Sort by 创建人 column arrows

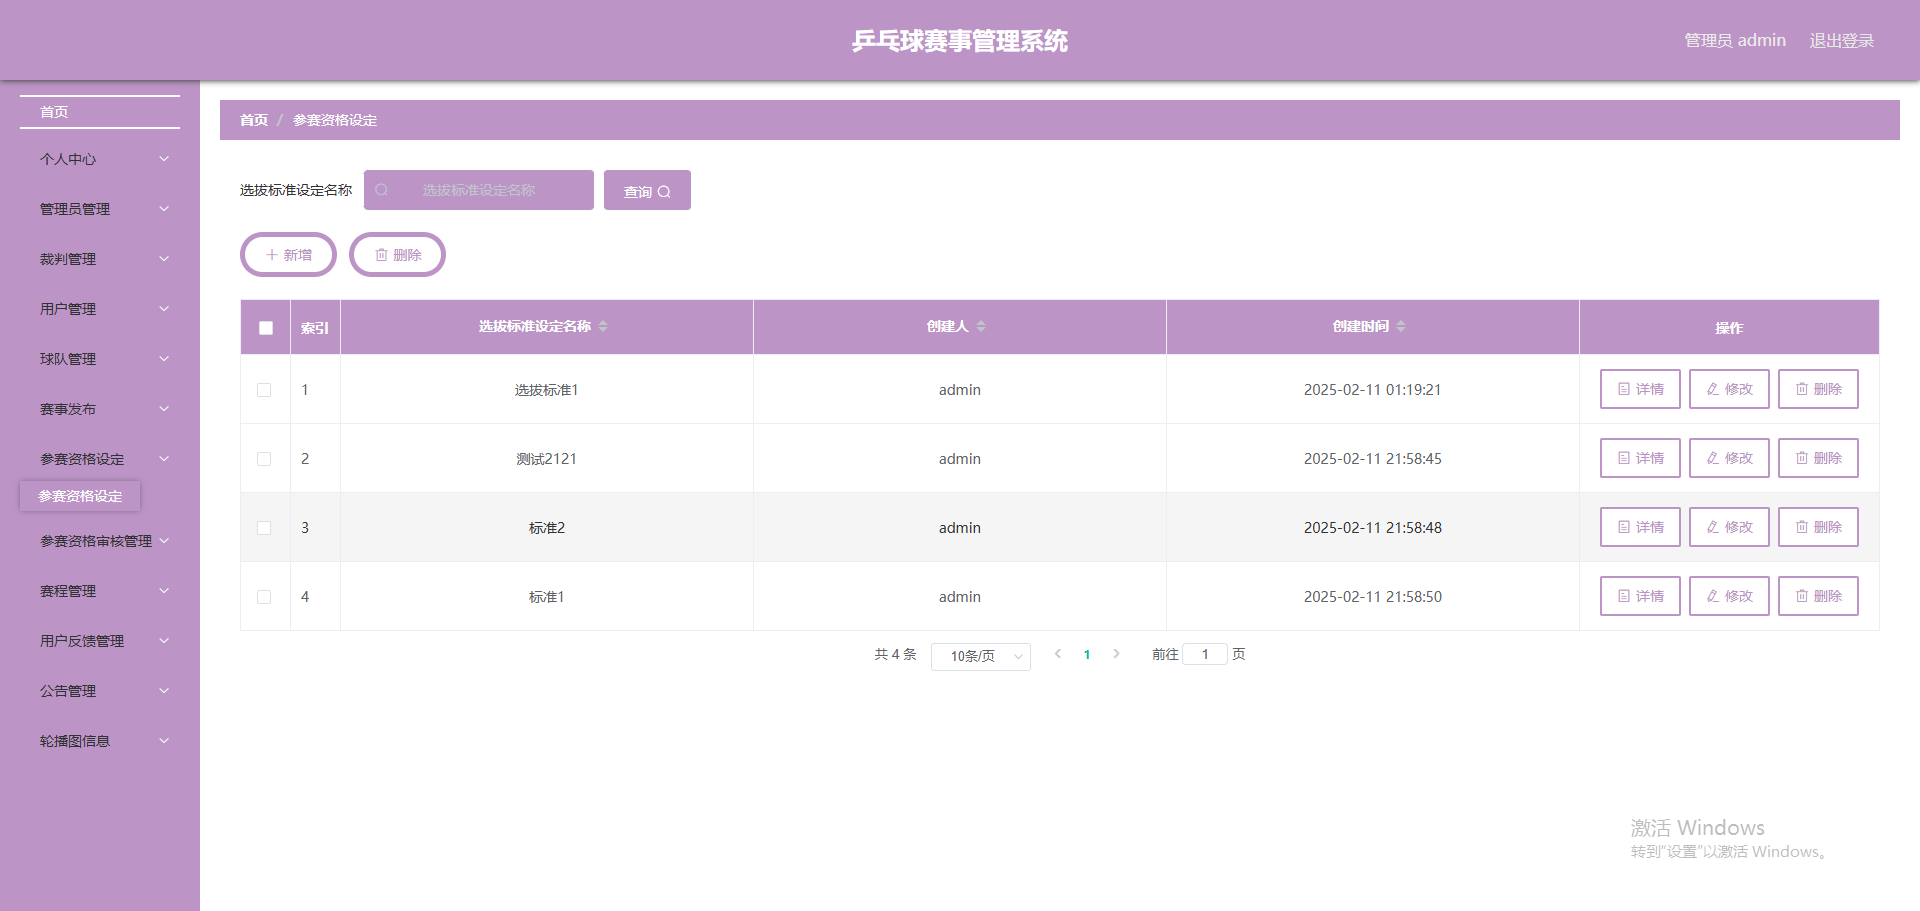click(981, 326)
